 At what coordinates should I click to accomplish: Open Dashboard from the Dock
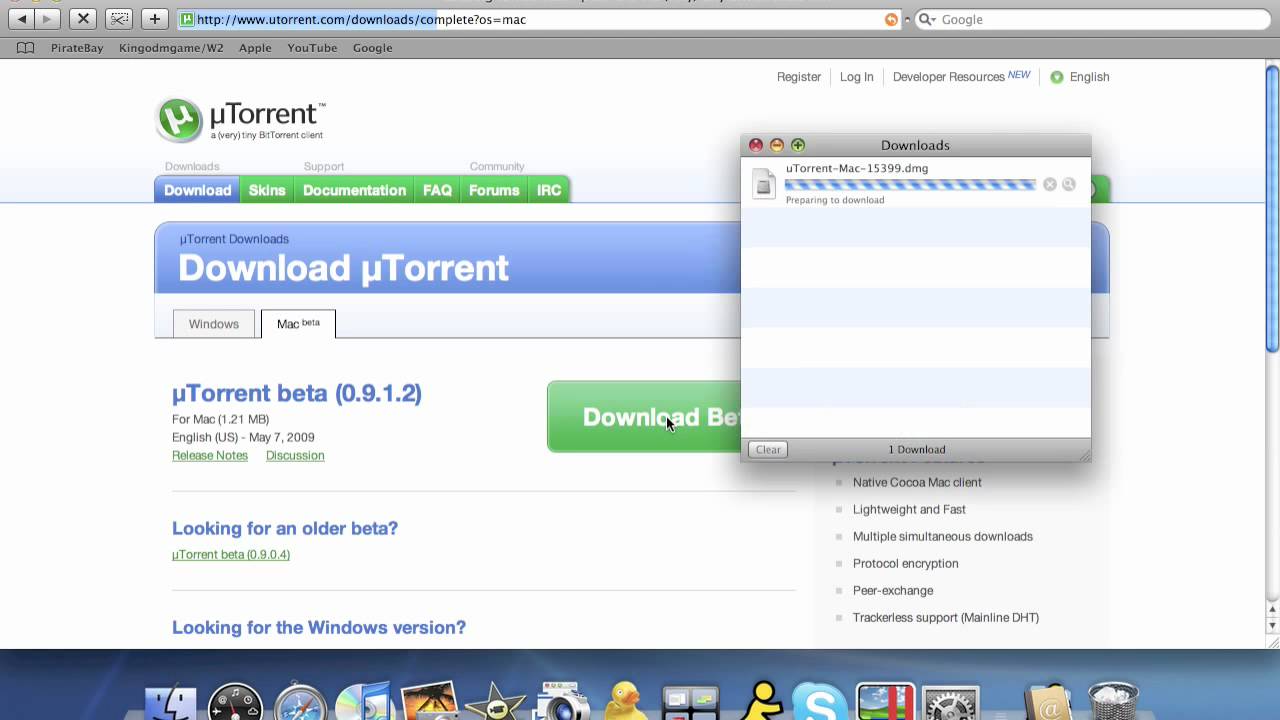[235, 702]
